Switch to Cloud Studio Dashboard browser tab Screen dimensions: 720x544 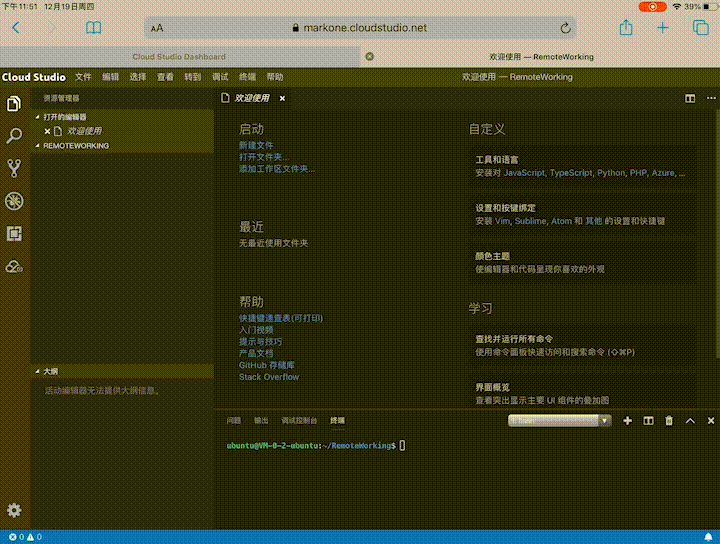click(179, 57)
